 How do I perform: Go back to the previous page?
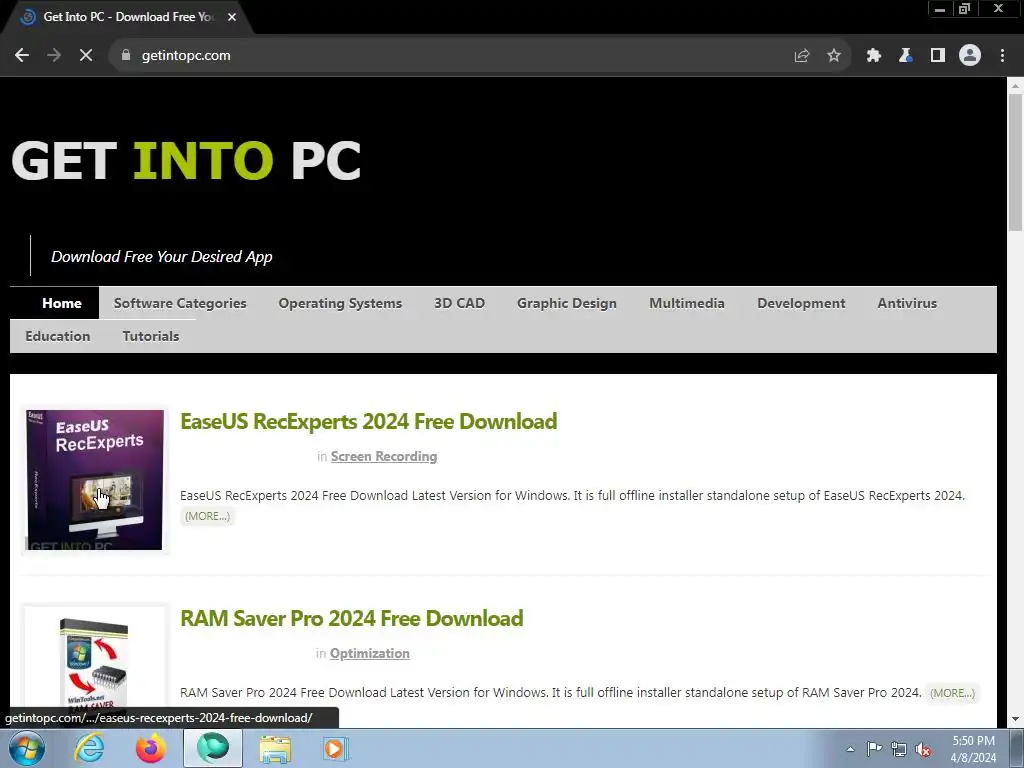(22, 56)
